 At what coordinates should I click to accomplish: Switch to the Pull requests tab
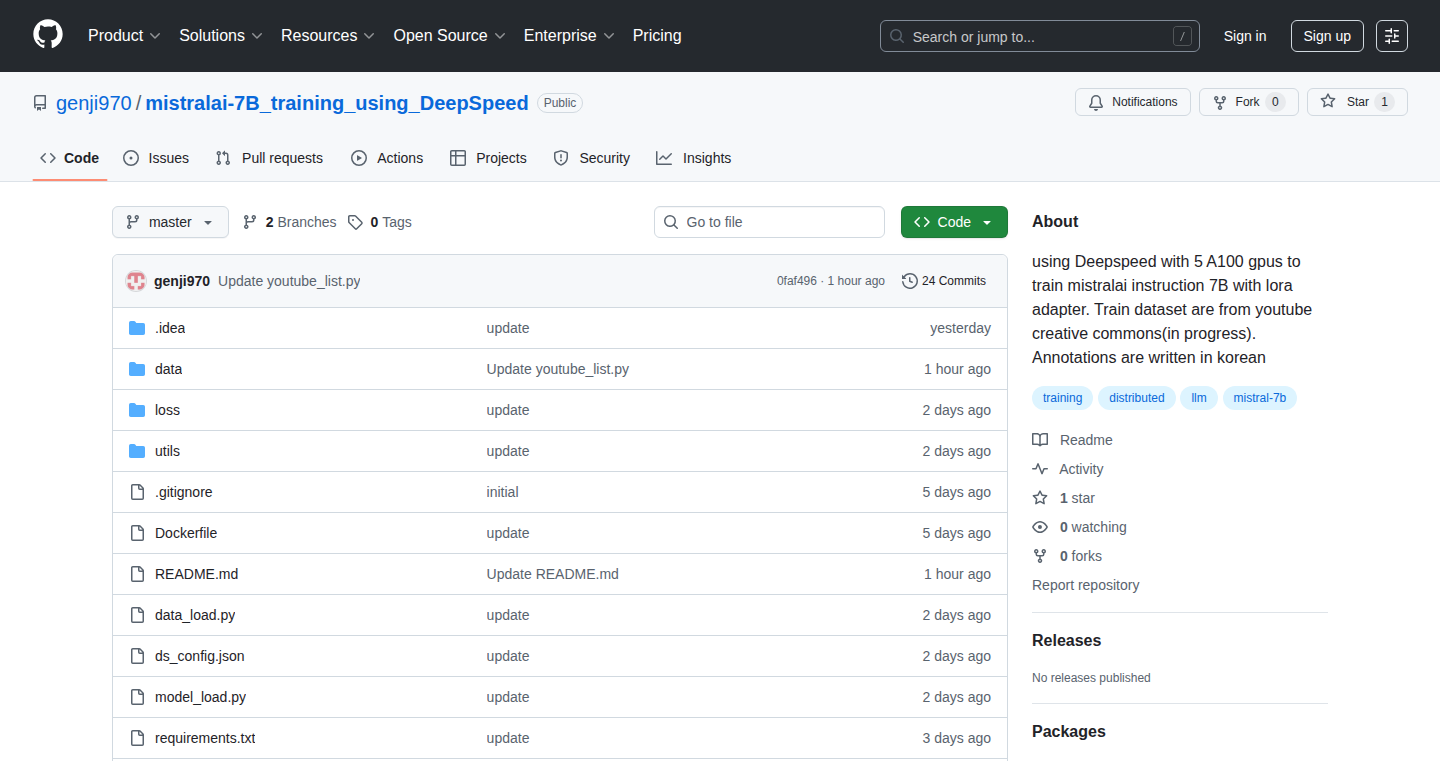269,158
